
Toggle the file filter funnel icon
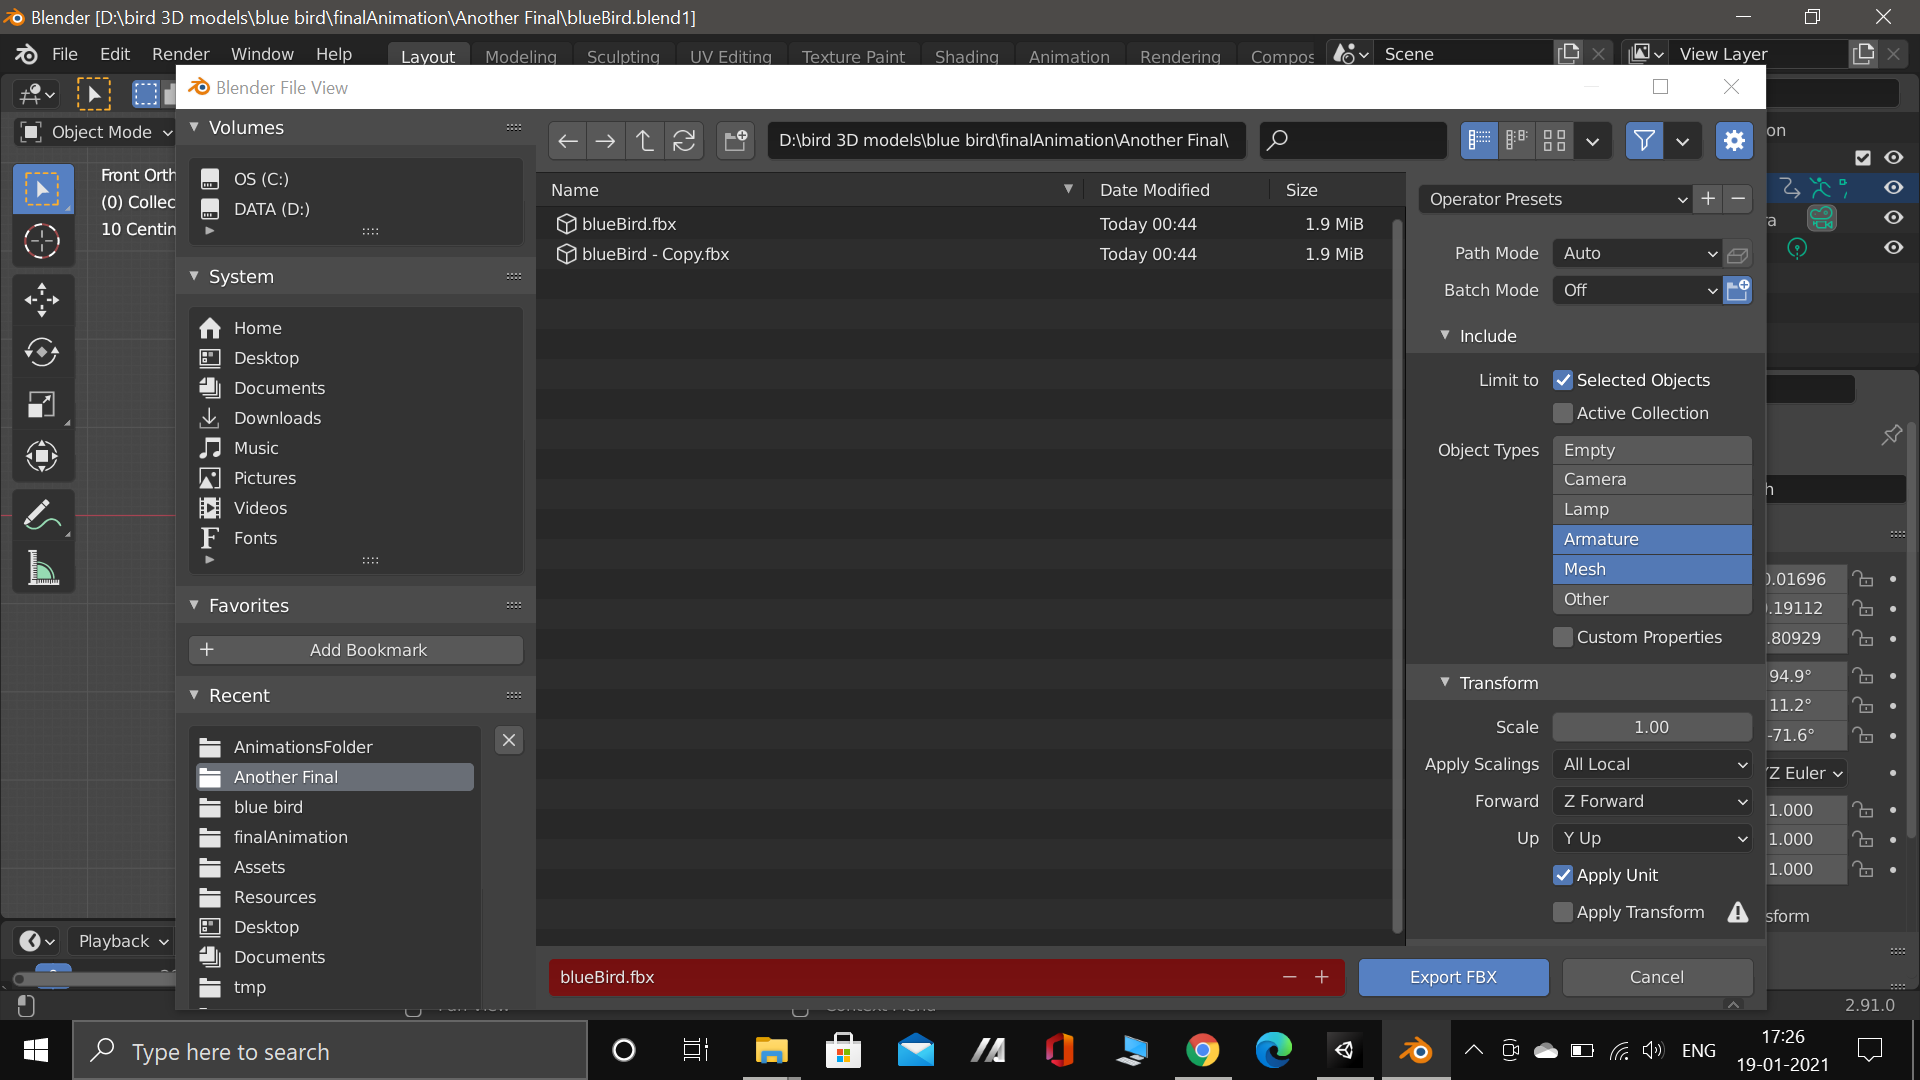(x=1644, y=141)
